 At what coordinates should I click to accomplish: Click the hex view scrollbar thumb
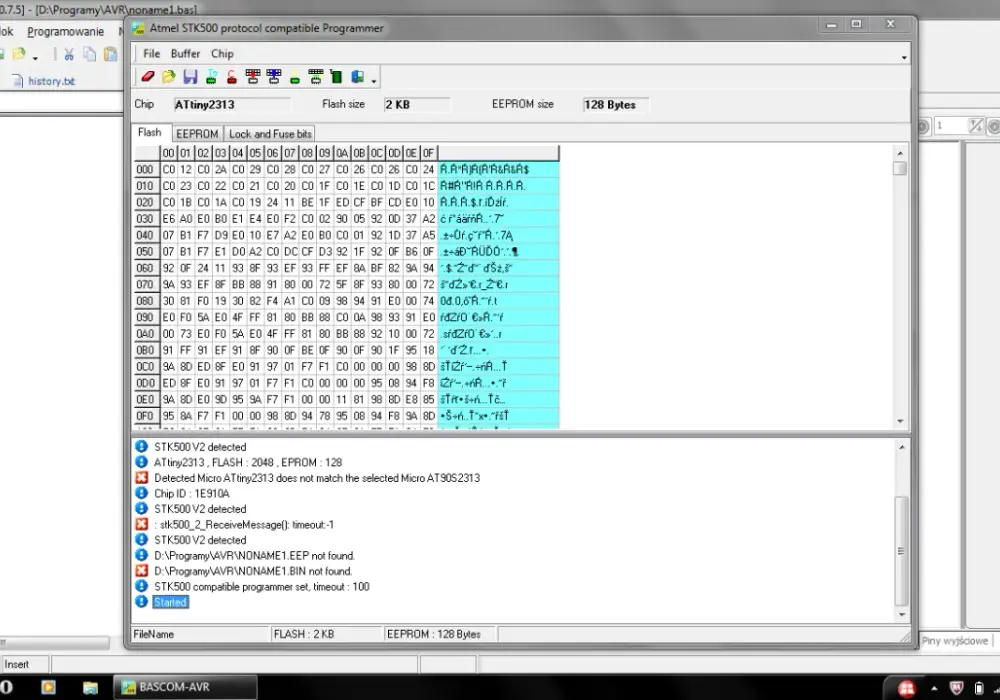pyautogui.click(x=900, y=168)
